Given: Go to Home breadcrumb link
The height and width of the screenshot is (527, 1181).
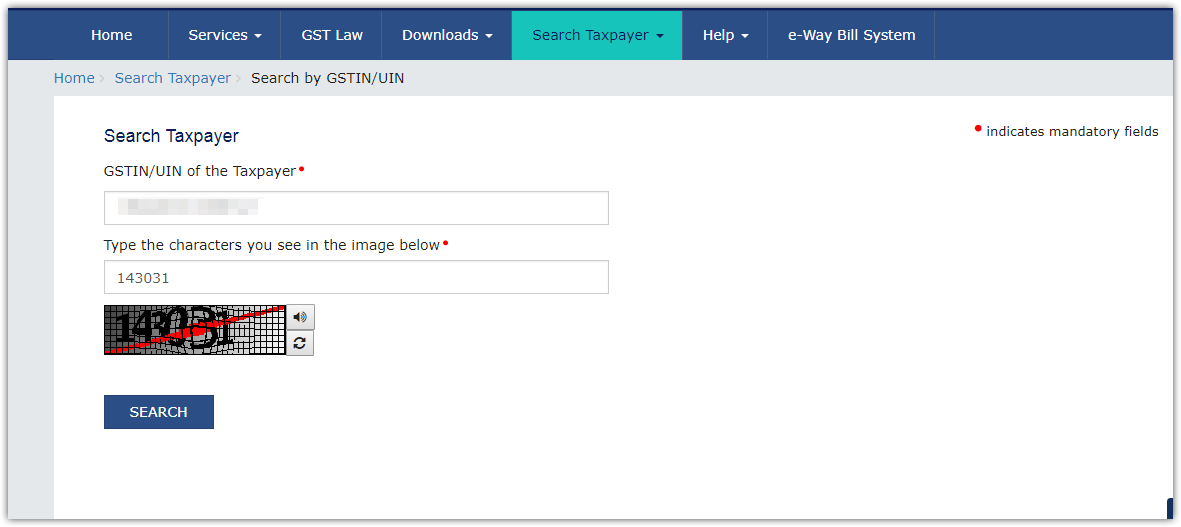Looking at the screenshot, I should coord(74,78).
